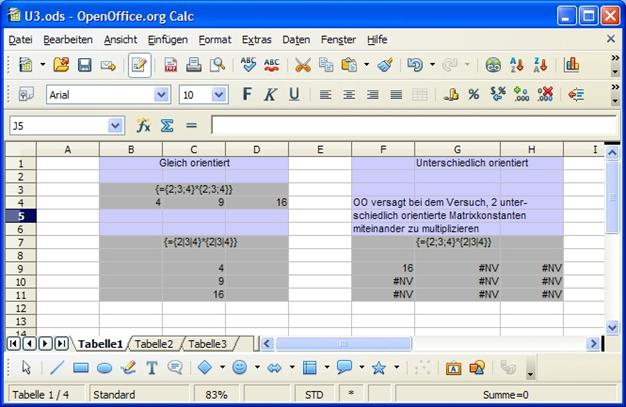This screenshot has width=626, height=407.
Task: Click the percent number format icon
Action: click(473, 94)
